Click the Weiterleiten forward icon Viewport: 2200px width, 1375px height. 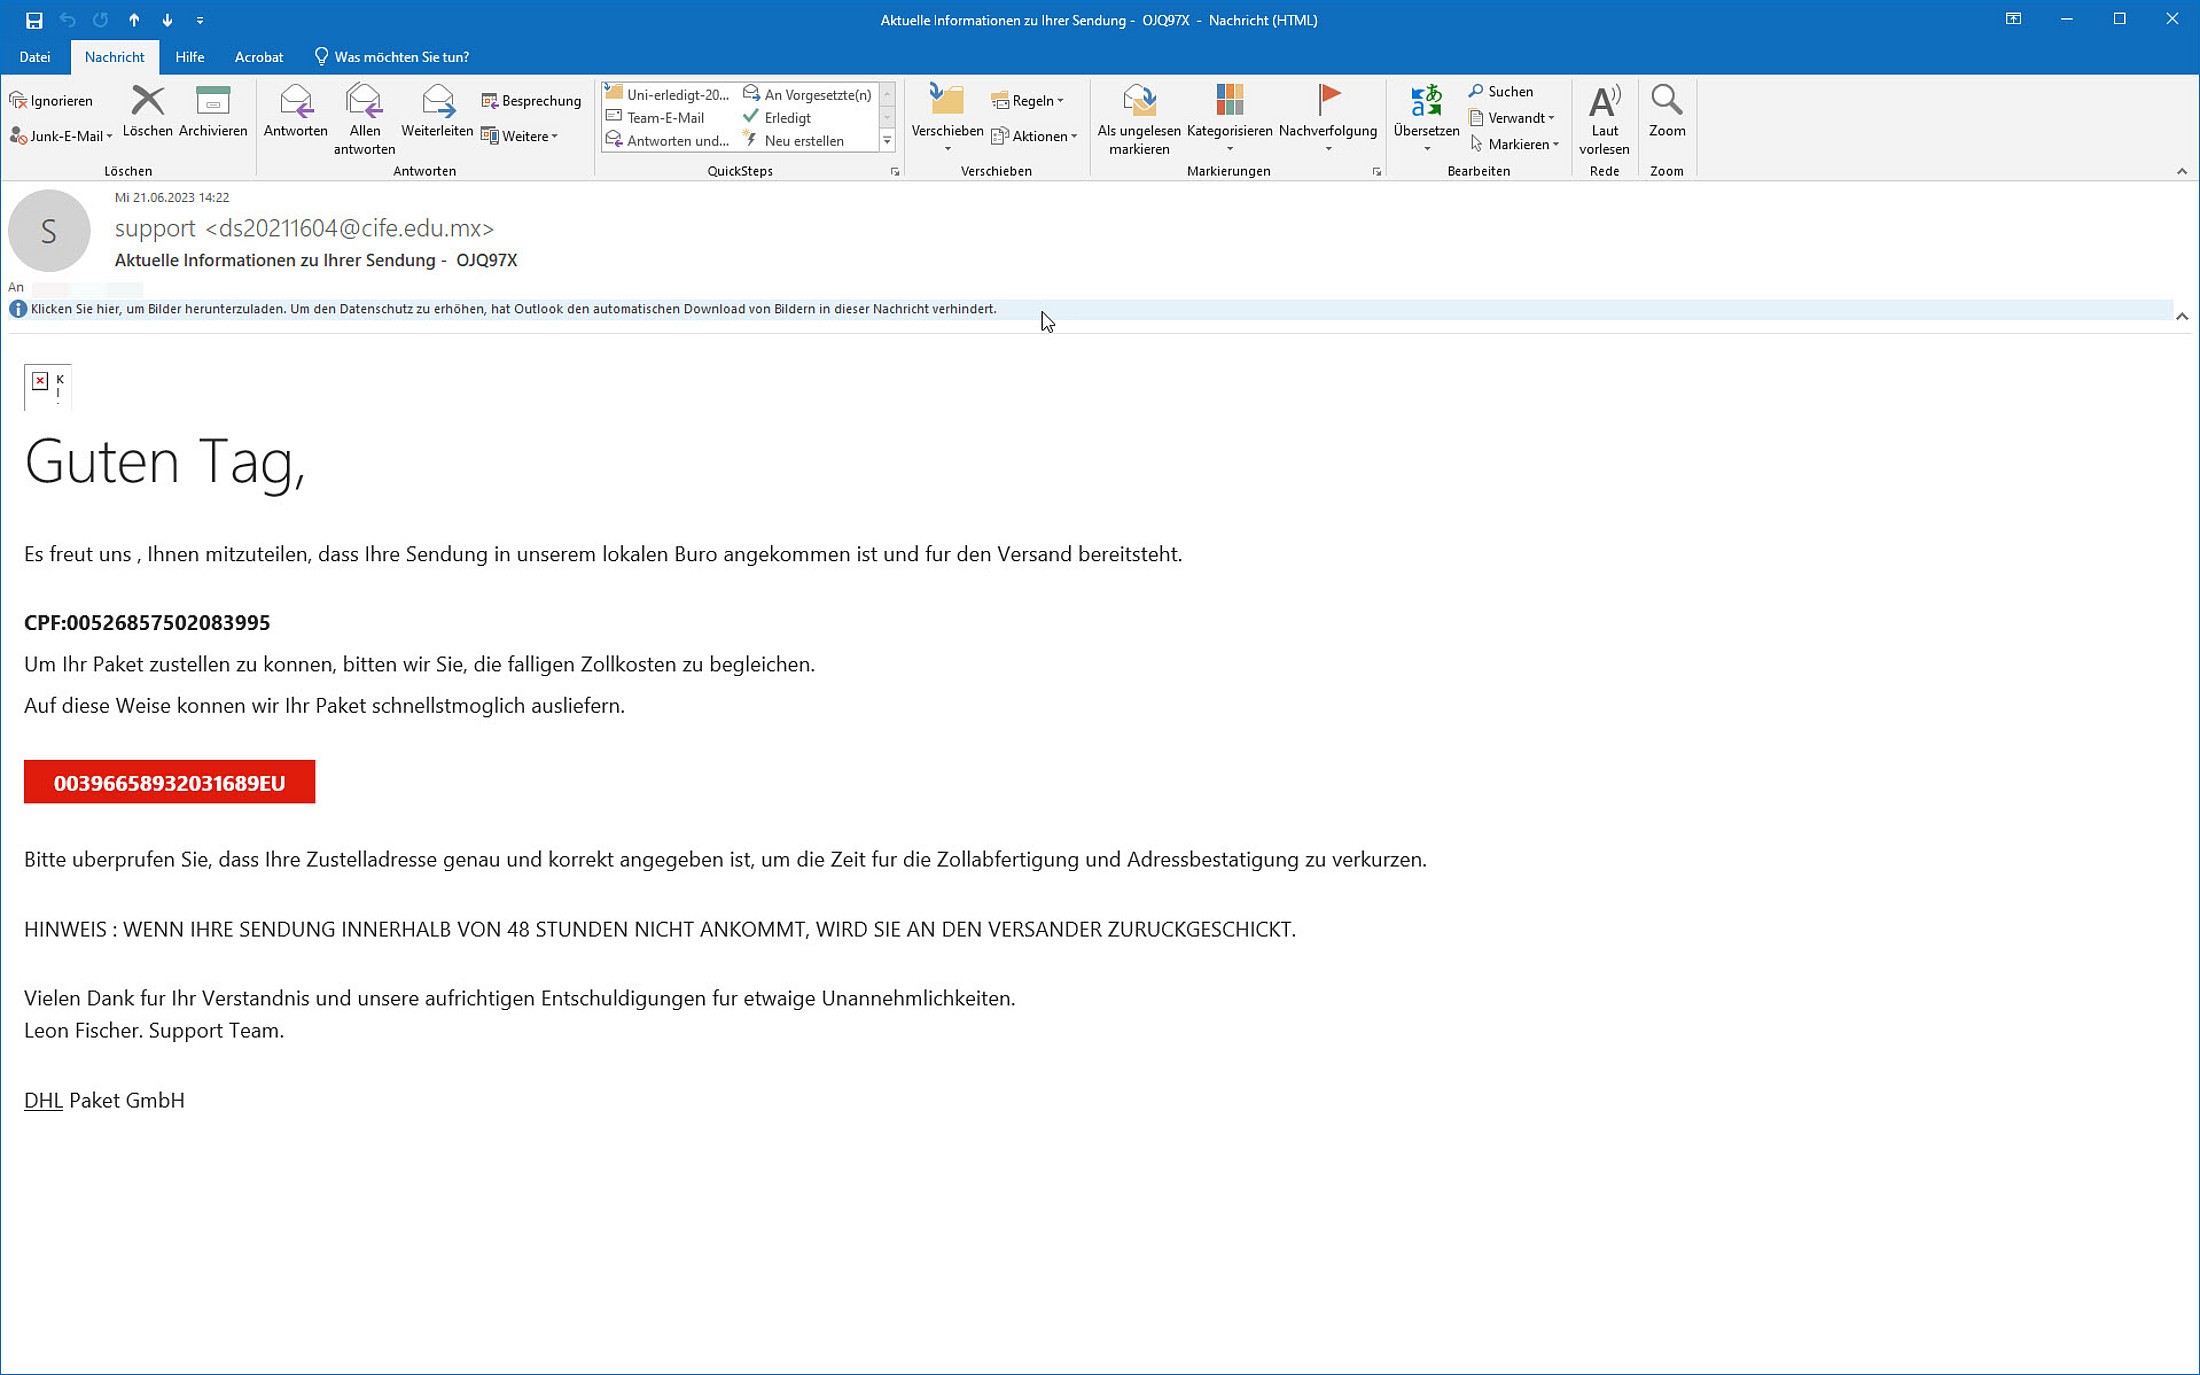(x=437, y=101)
